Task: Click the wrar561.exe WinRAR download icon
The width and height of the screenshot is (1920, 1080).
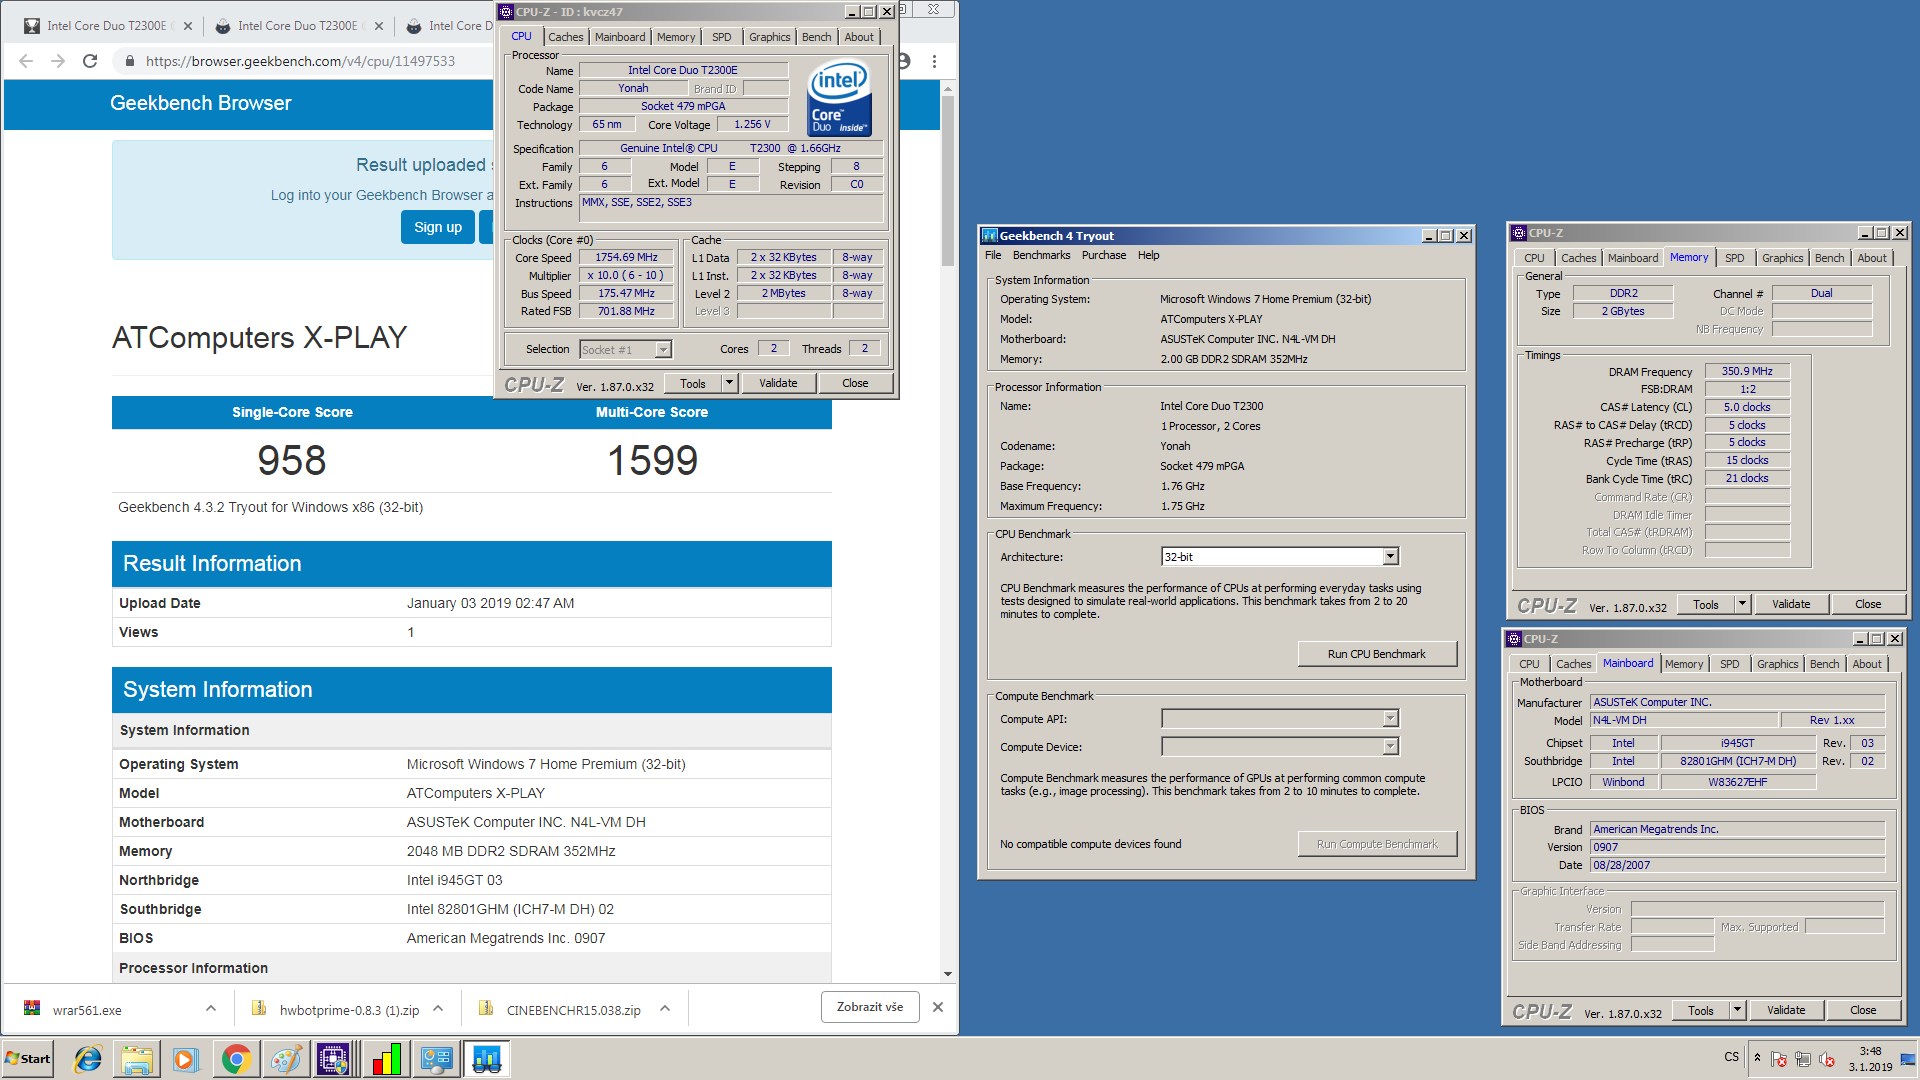Action: [x=32, y=1009]
